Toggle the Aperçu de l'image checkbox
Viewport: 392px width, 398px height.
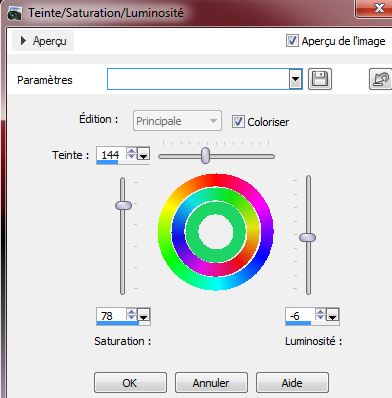tap(292, 41)
